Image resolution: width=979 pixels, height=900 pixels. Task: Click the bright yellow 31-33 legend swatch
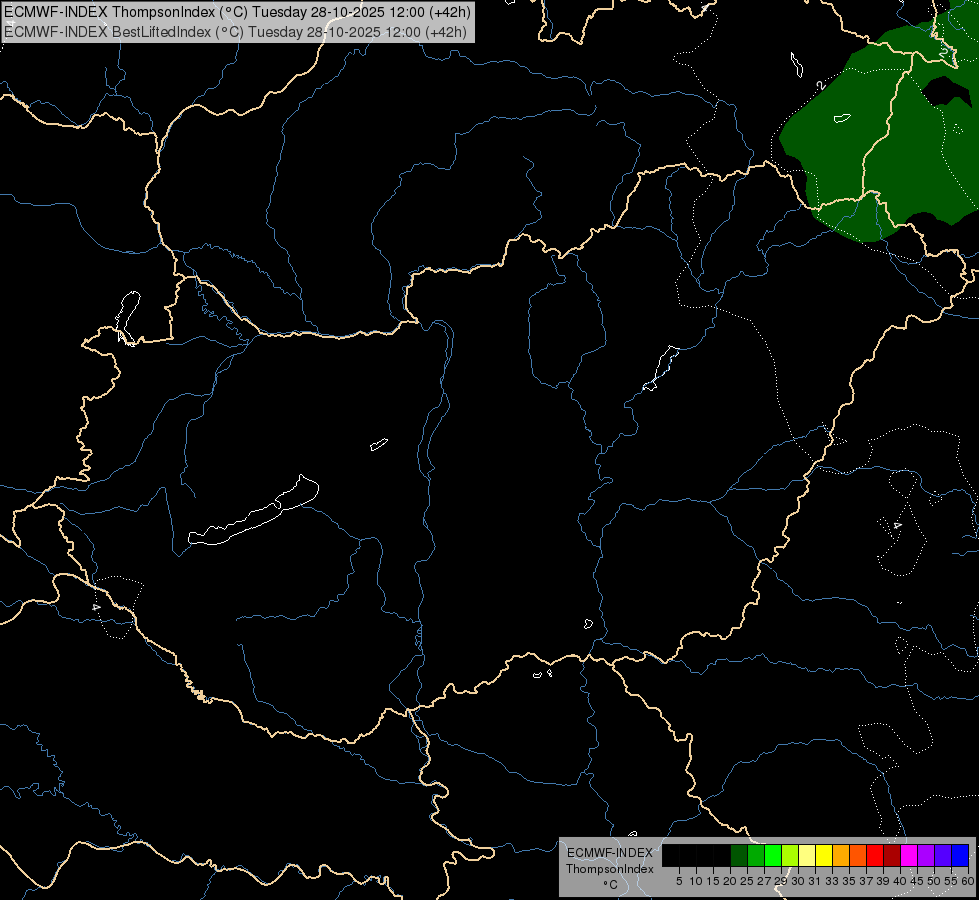[x=824, y=856]
